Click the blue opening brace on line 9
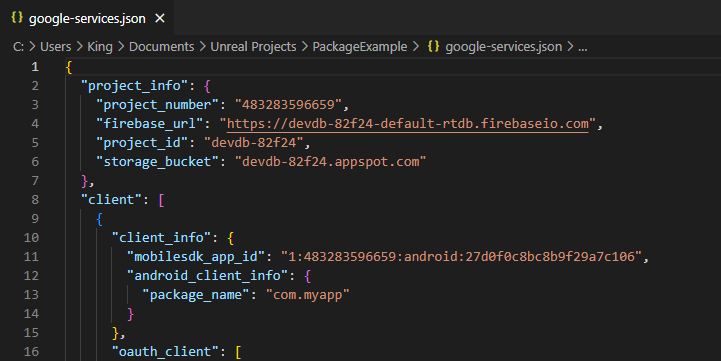 coord(100,219)
